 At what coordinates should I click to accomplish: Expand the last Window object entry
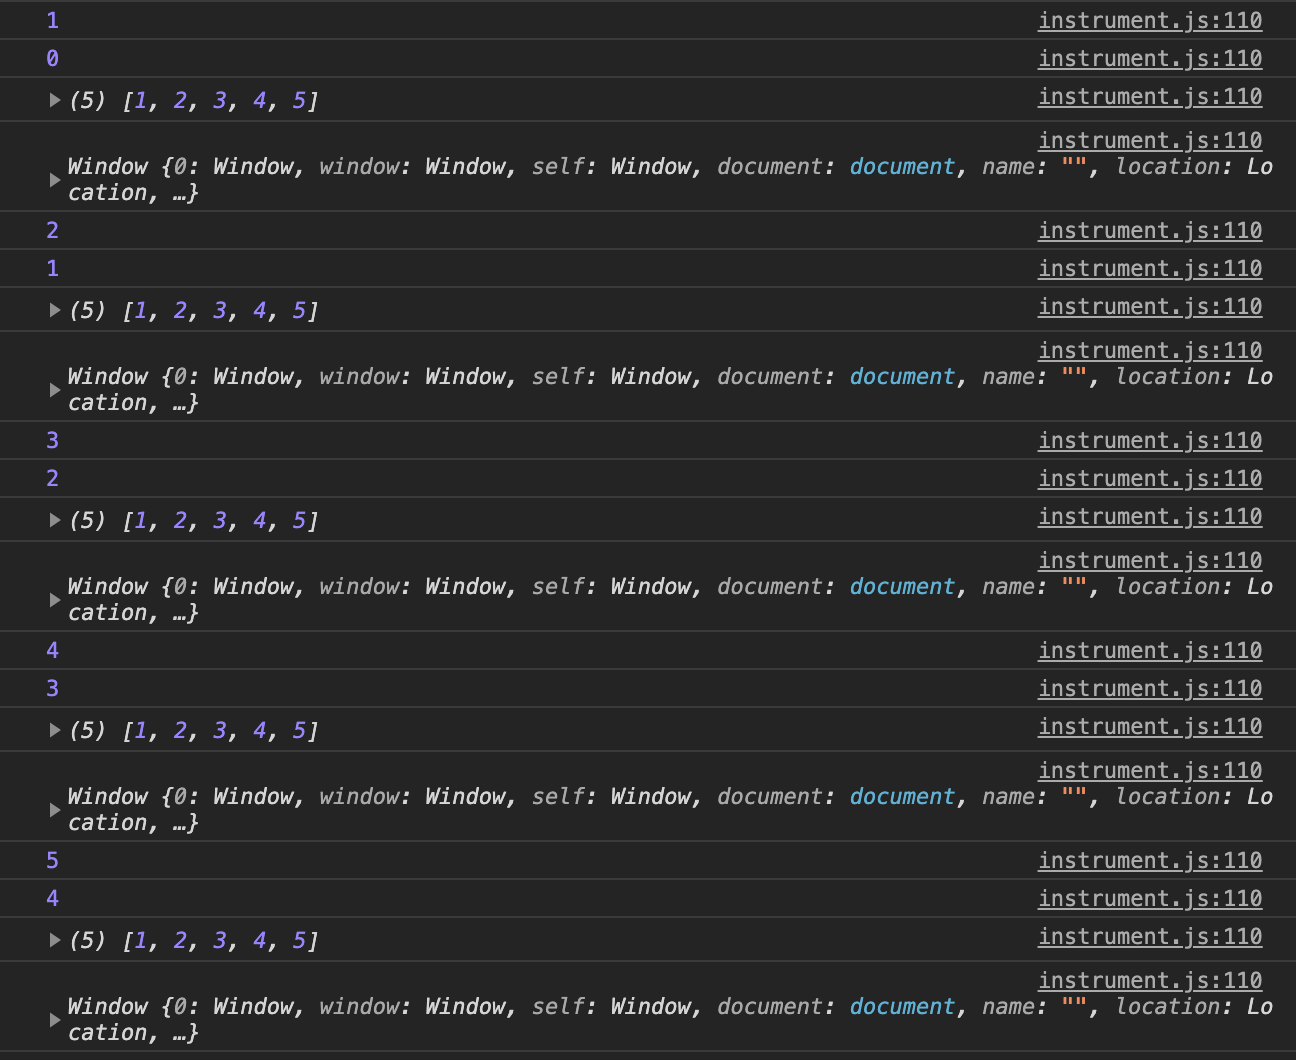(55, 1020)
